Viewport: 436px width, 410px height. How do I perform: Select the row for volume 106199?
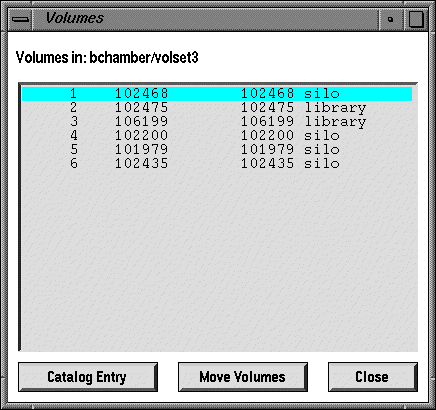click(217, 121)
